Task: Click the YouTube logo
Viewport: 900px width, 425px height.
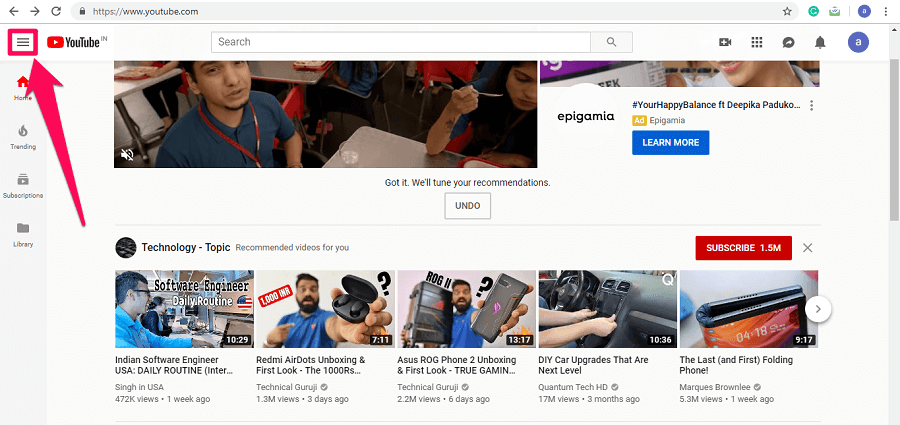Action: click(72, 42)
